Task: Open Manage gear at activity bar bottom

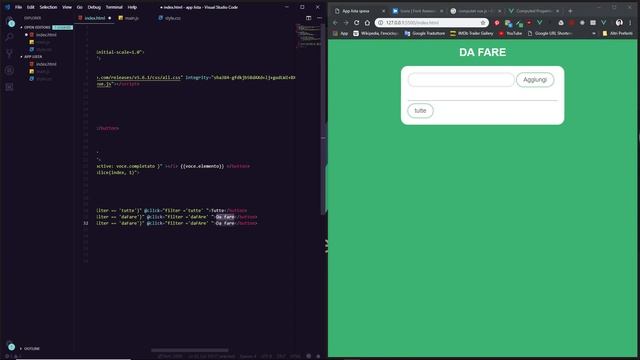Action: 11,346
